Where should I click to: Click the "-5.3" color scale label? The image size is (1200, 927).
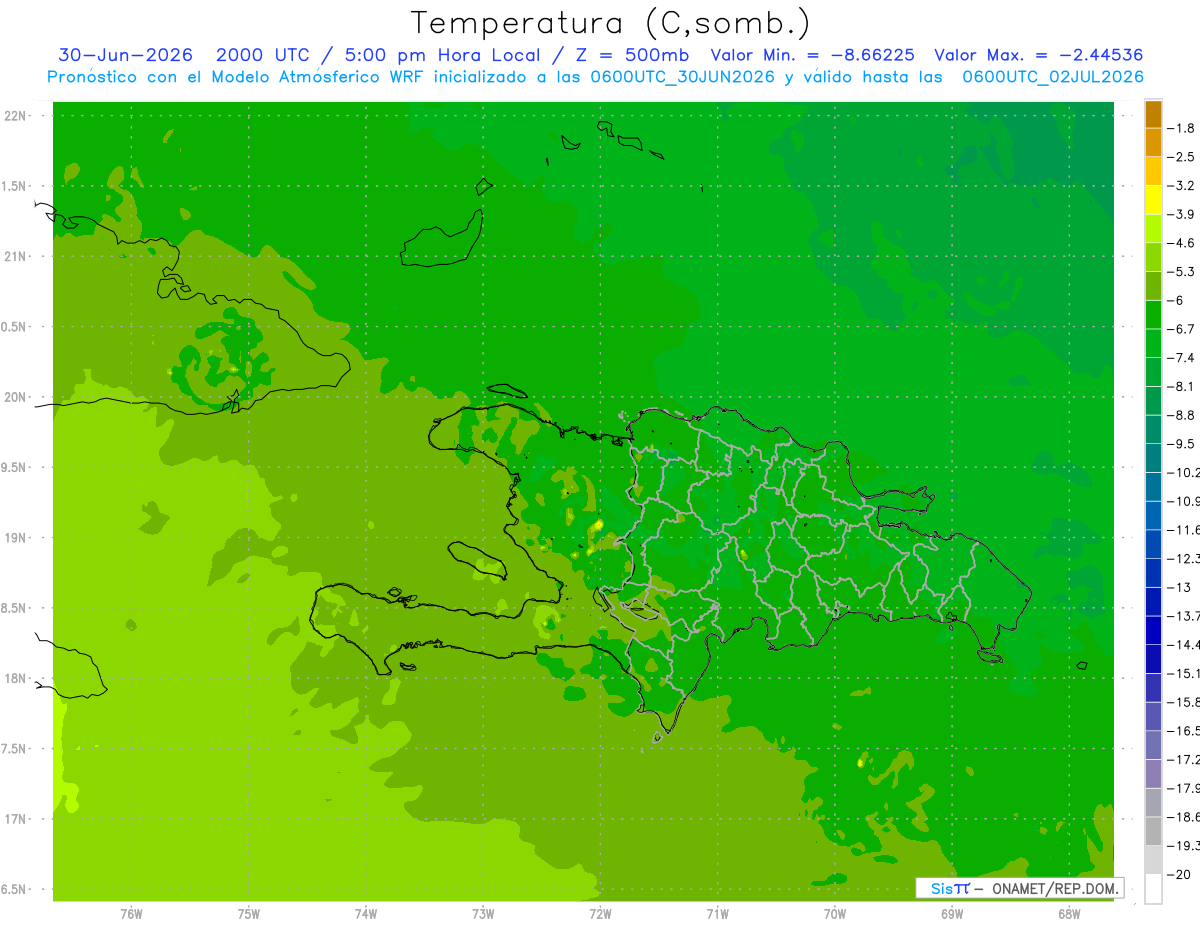pos(1182,272)
